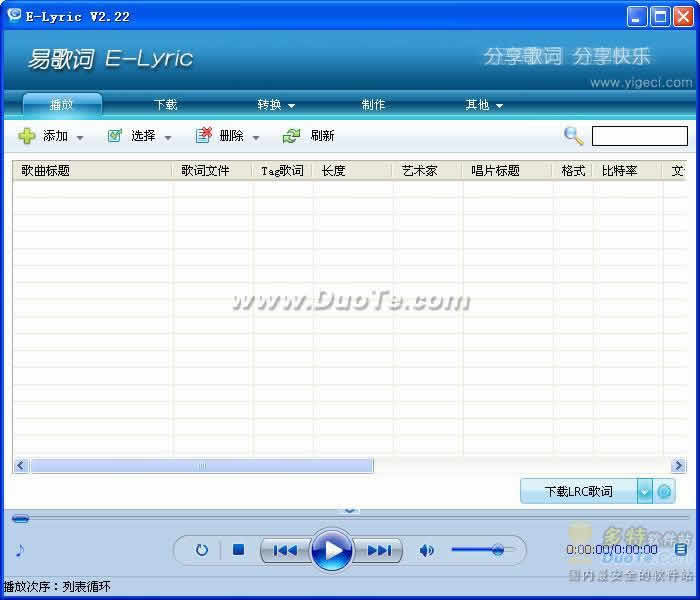Click the Refresh (刷新) green arrows icon
Screen dimensions: 700x600
(x=292, y=136)
